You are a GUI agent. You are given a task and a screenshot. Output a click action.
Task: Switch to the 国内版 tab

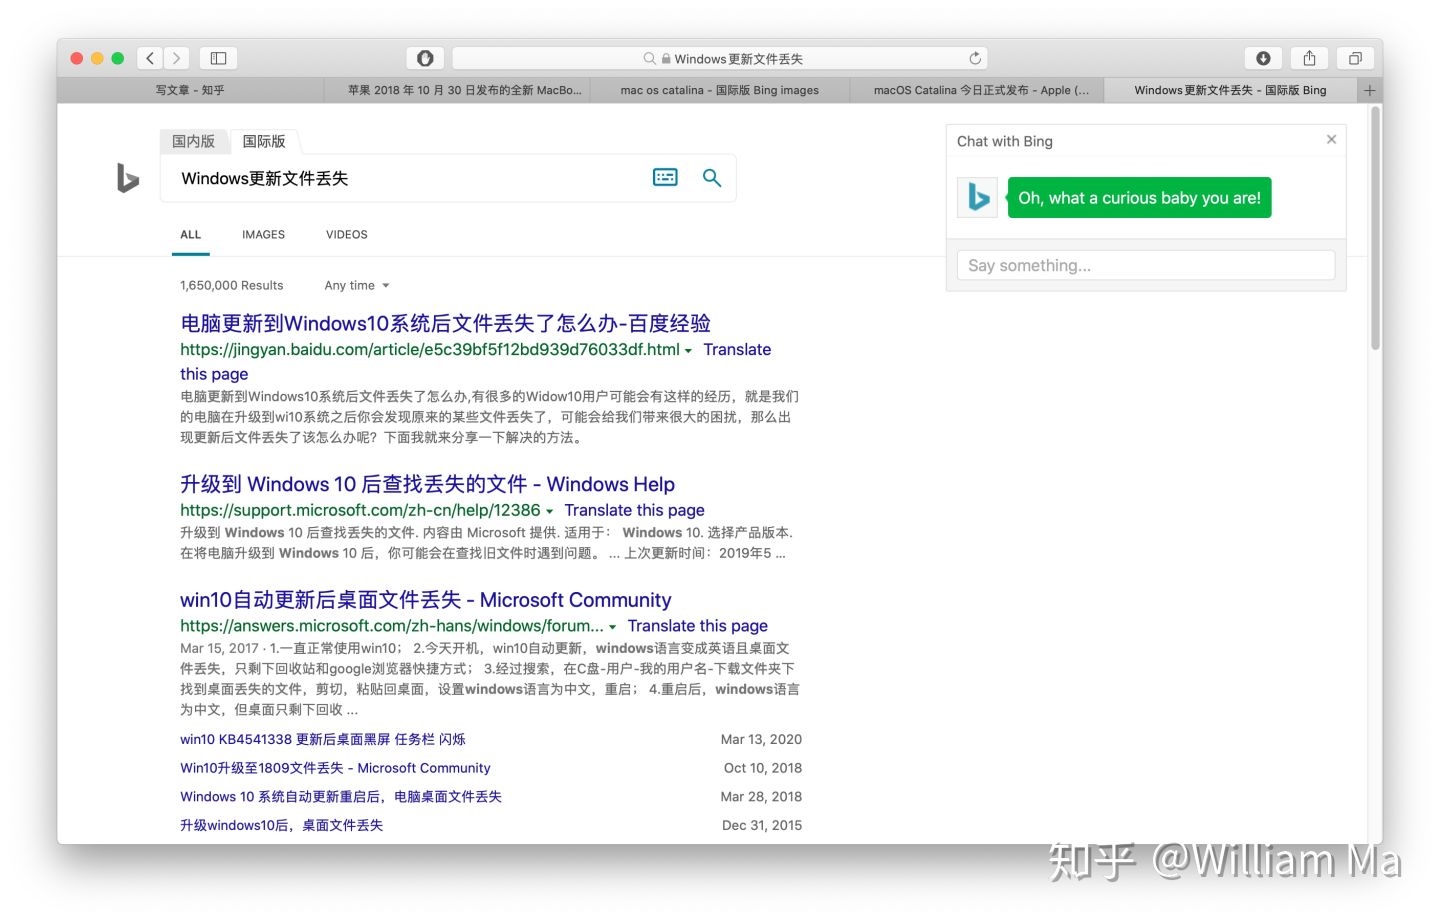point(193,141)
